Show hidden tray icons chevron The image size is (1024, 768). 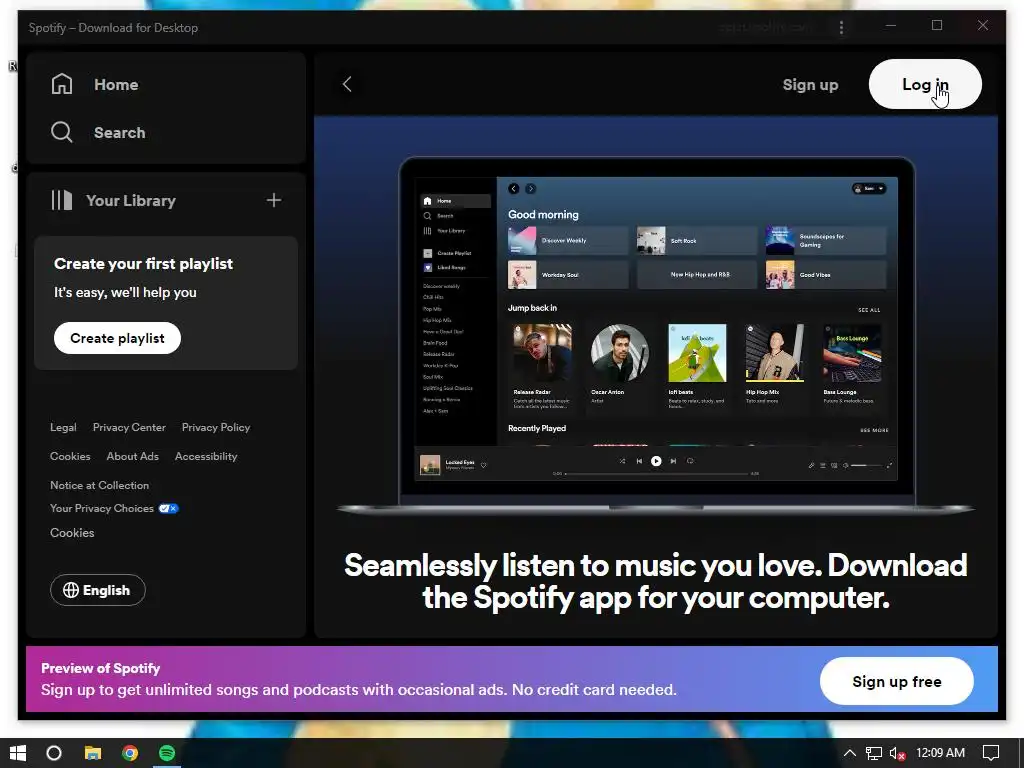(850, 753)
